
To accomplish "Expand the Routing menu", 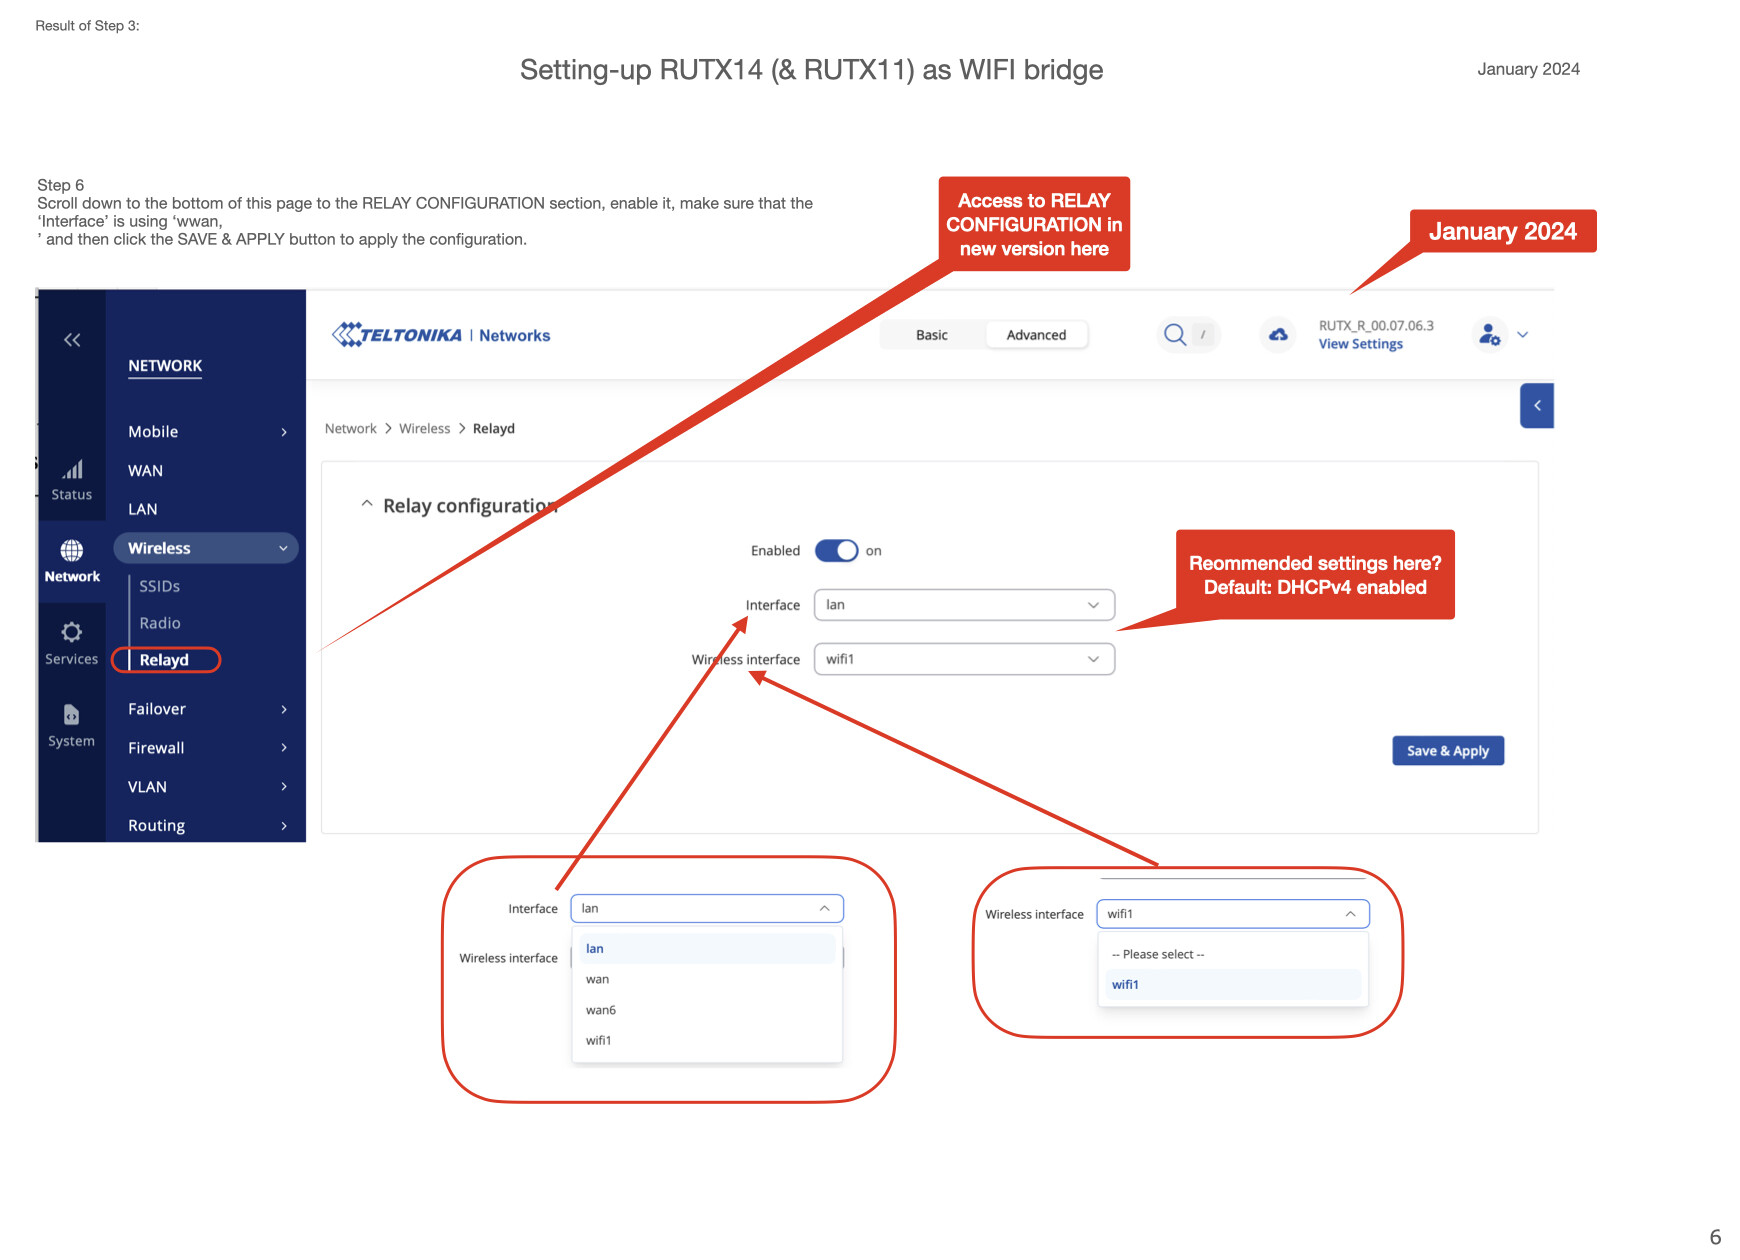I will 207,826.
